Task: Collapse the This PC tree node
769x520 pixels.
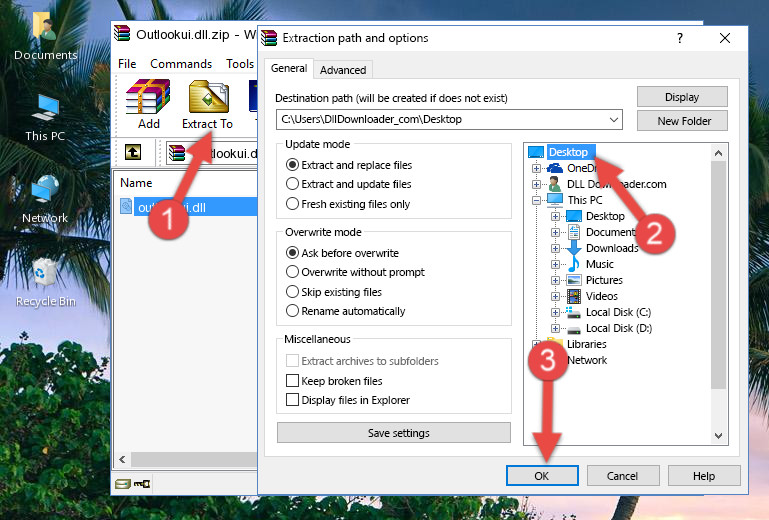Action: coord(537,200)
